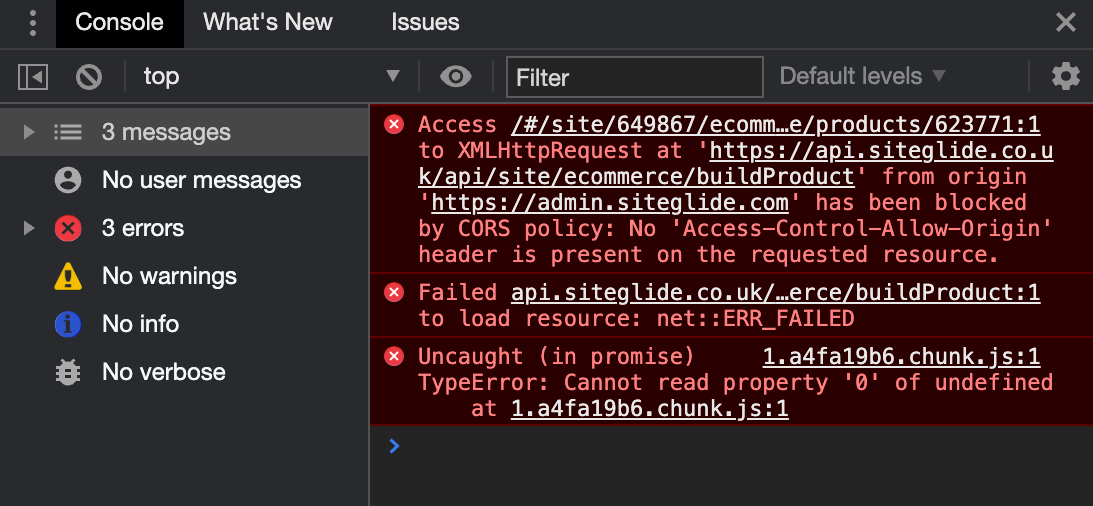
Task: Open the Default levels dropdown
Action: click(x=862, y=76)
